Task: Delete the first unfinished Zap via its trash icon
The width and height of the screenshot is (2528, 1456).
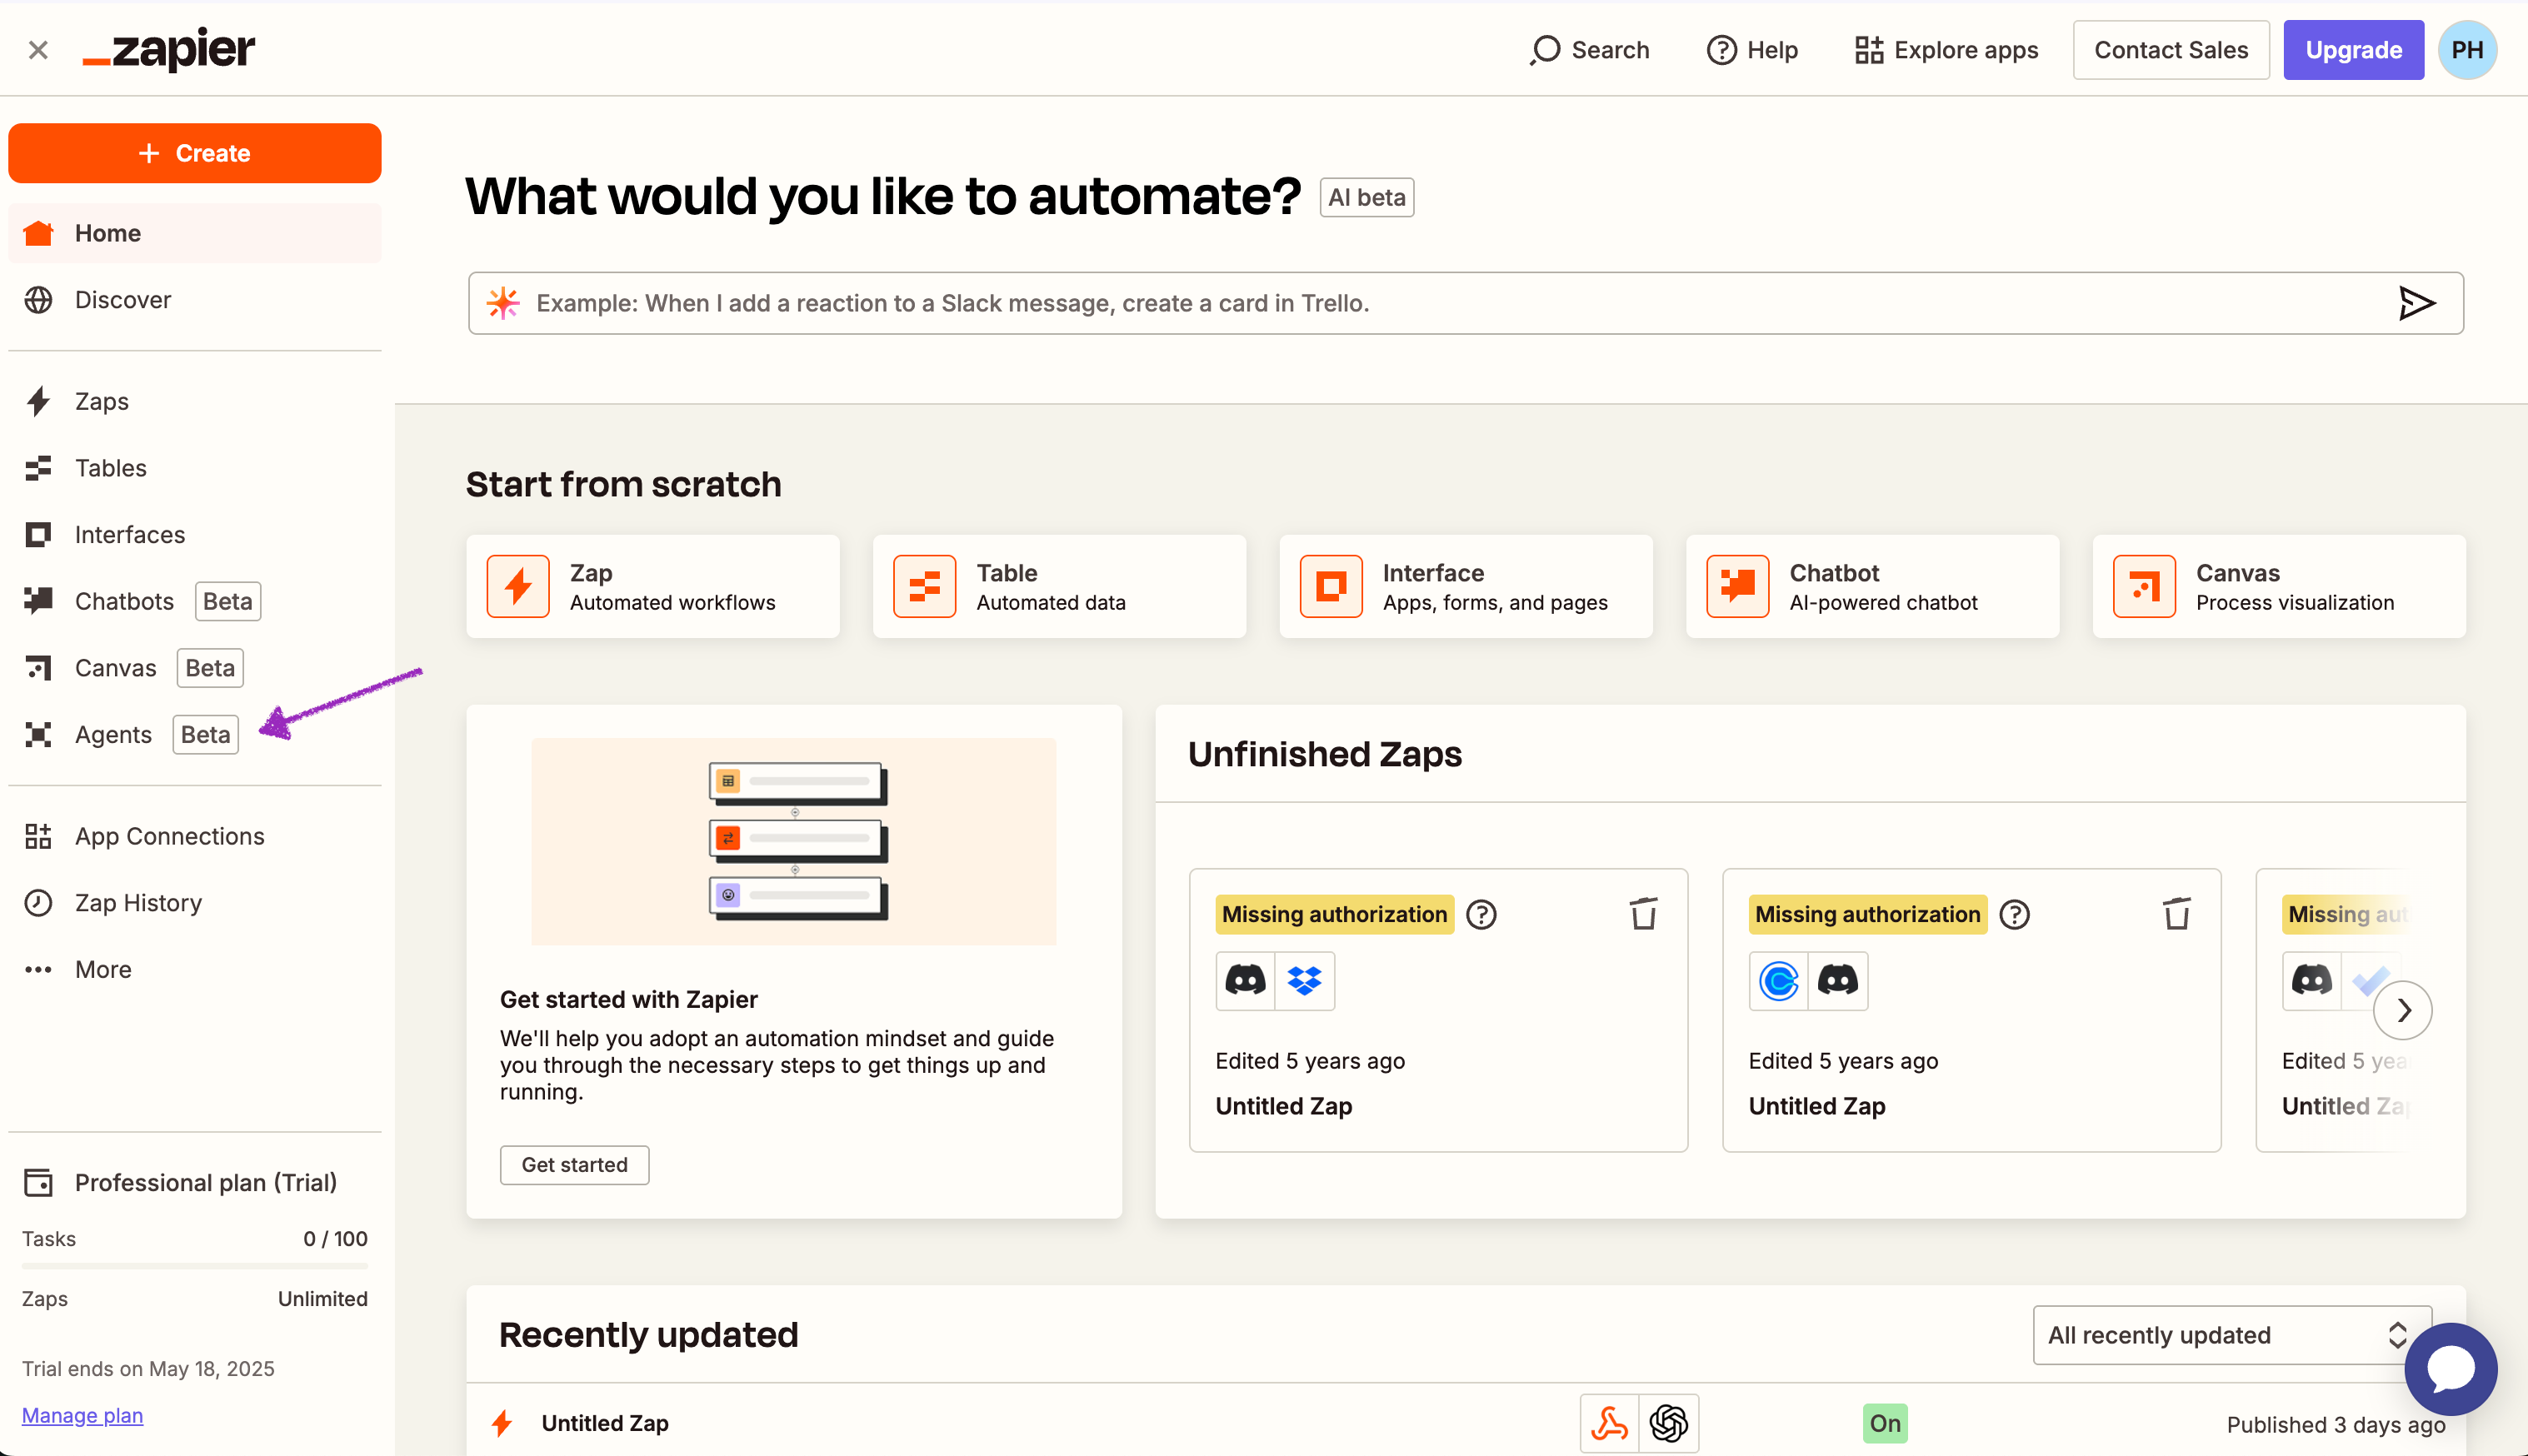Action: pyautogui.click(x=1643, y=914)
